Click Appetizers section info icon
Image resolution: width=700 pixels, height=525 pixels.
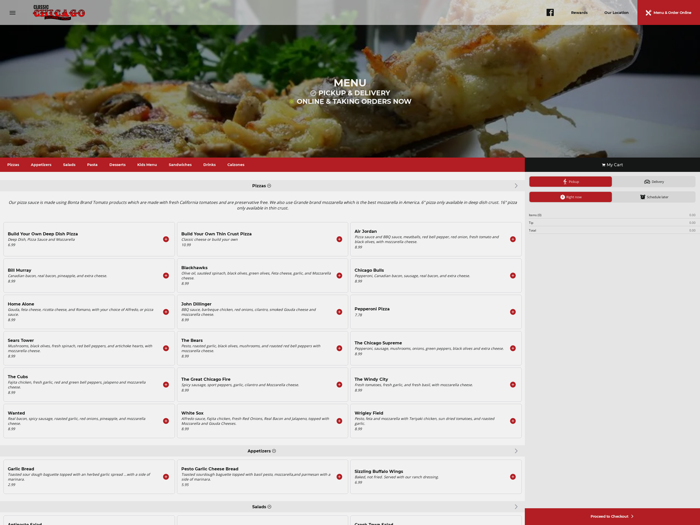[274, 451]
